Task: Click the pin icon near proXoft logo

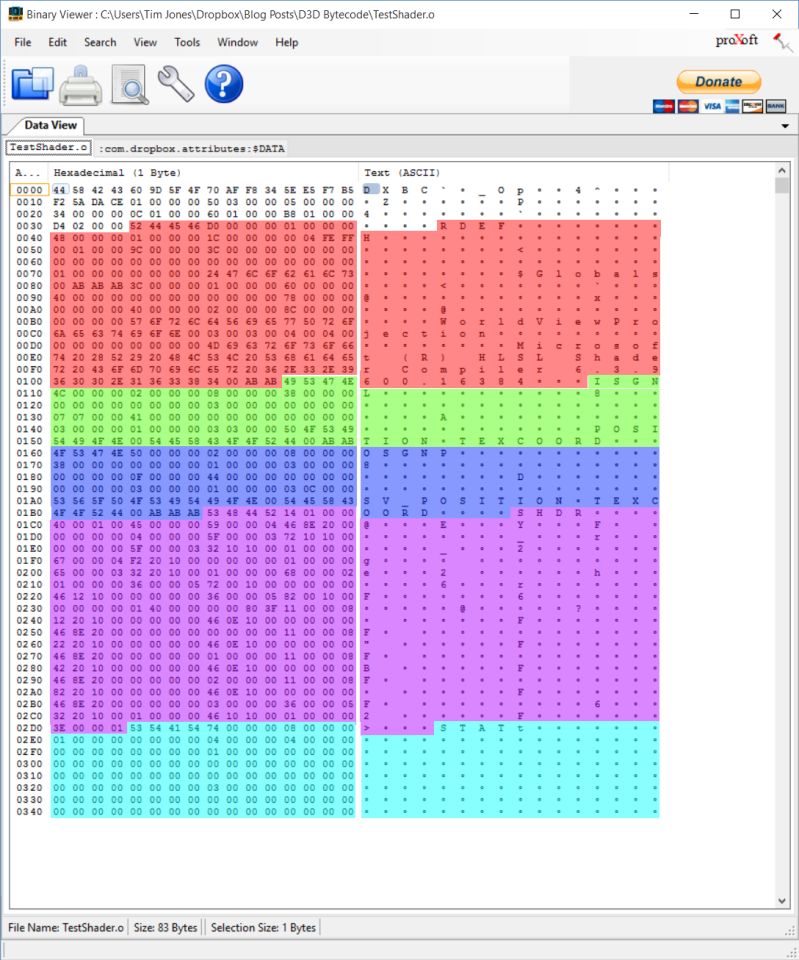Action: pyautogui.click(x=782, y=42)
